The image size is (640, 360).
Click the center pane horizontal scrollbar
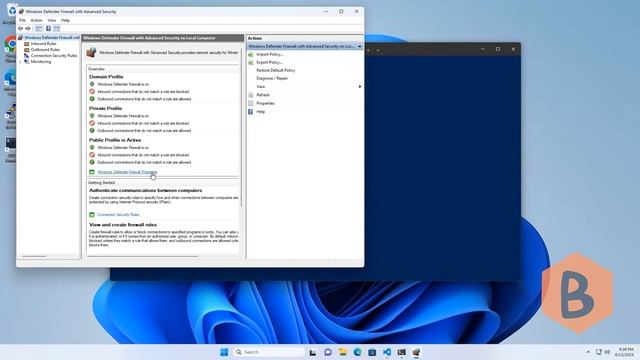143,257
